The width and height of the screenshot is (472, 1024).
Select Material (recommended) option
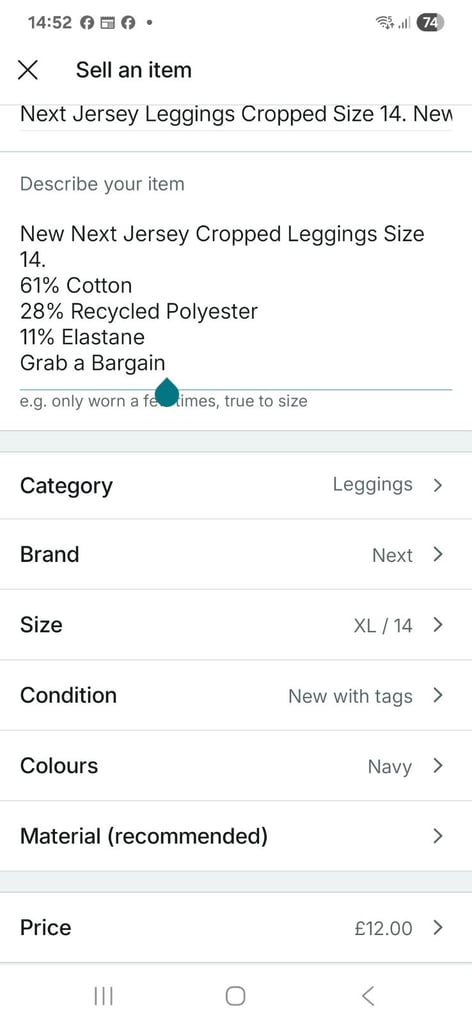tap(236, 836)
